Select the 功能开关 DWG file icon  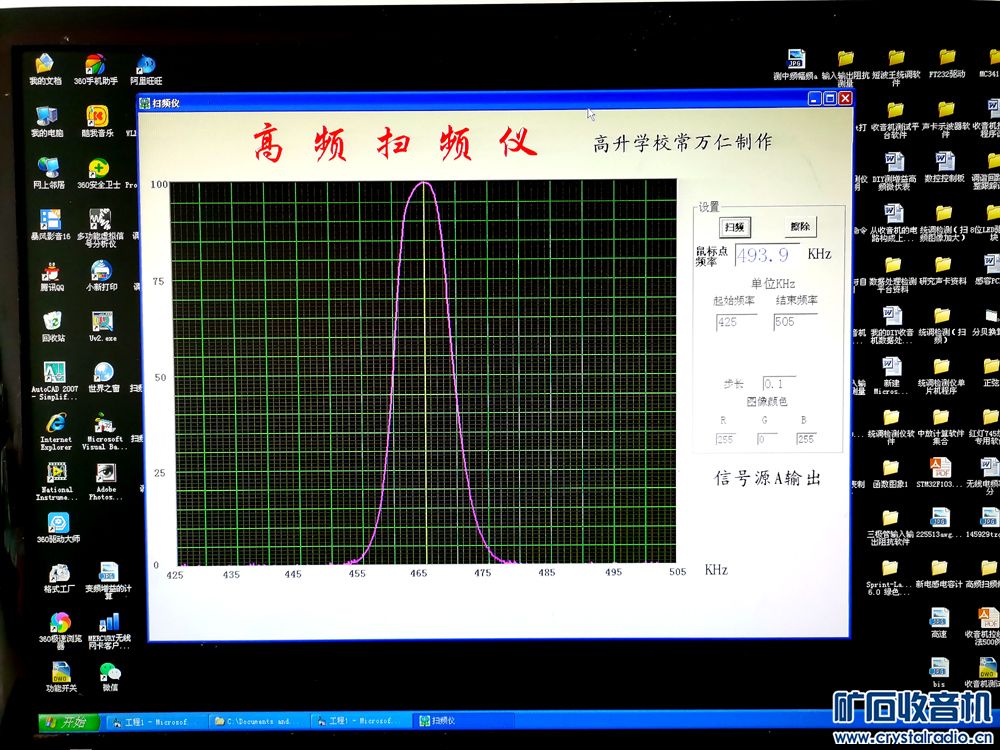click(x=61, y=677)
